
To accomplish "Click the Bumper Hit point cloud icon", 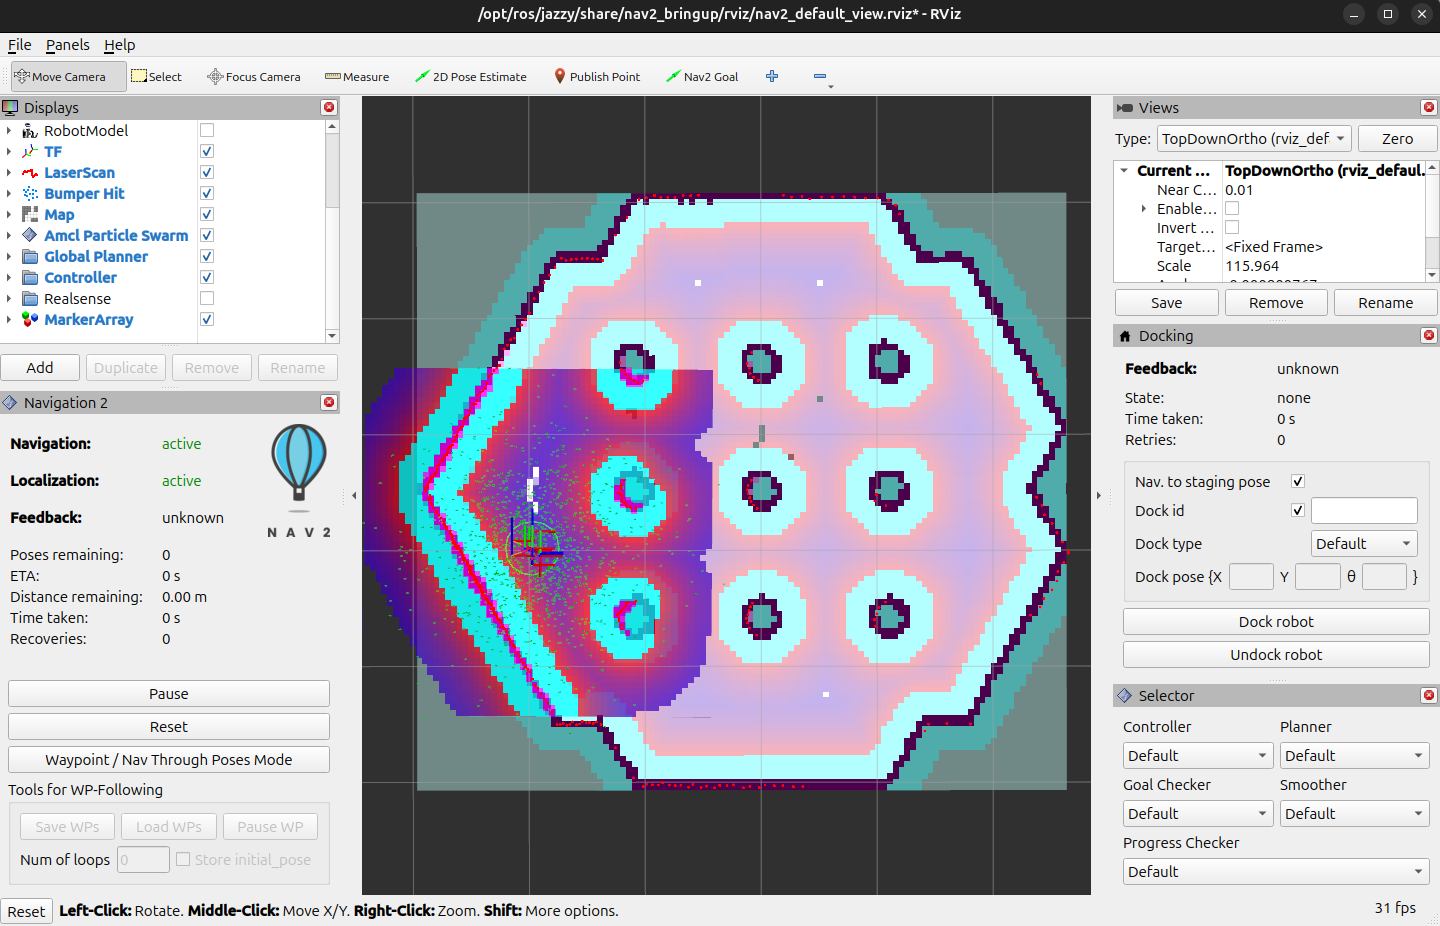I will tap(30, 194).
